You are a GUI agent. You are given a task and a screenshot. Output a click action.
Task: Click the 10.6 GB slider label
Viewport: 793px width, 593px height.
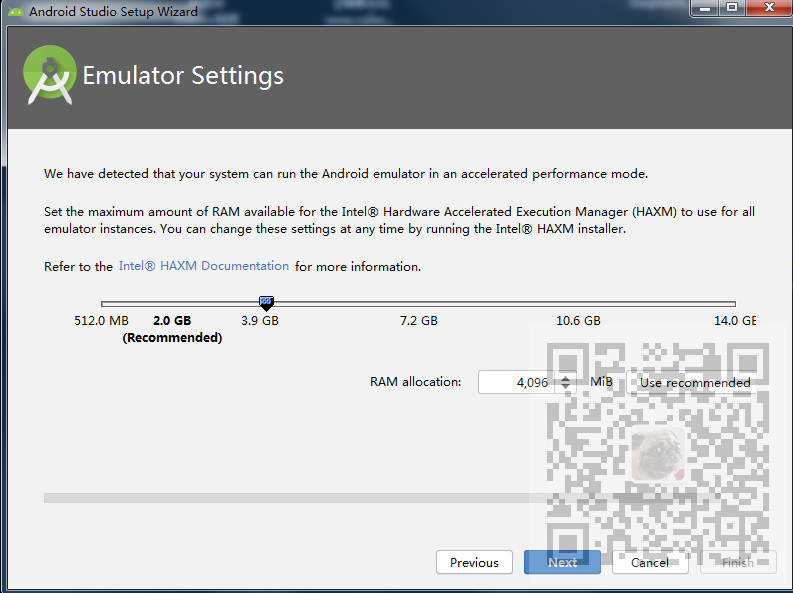pyautogui.click(x=578, y=321)
